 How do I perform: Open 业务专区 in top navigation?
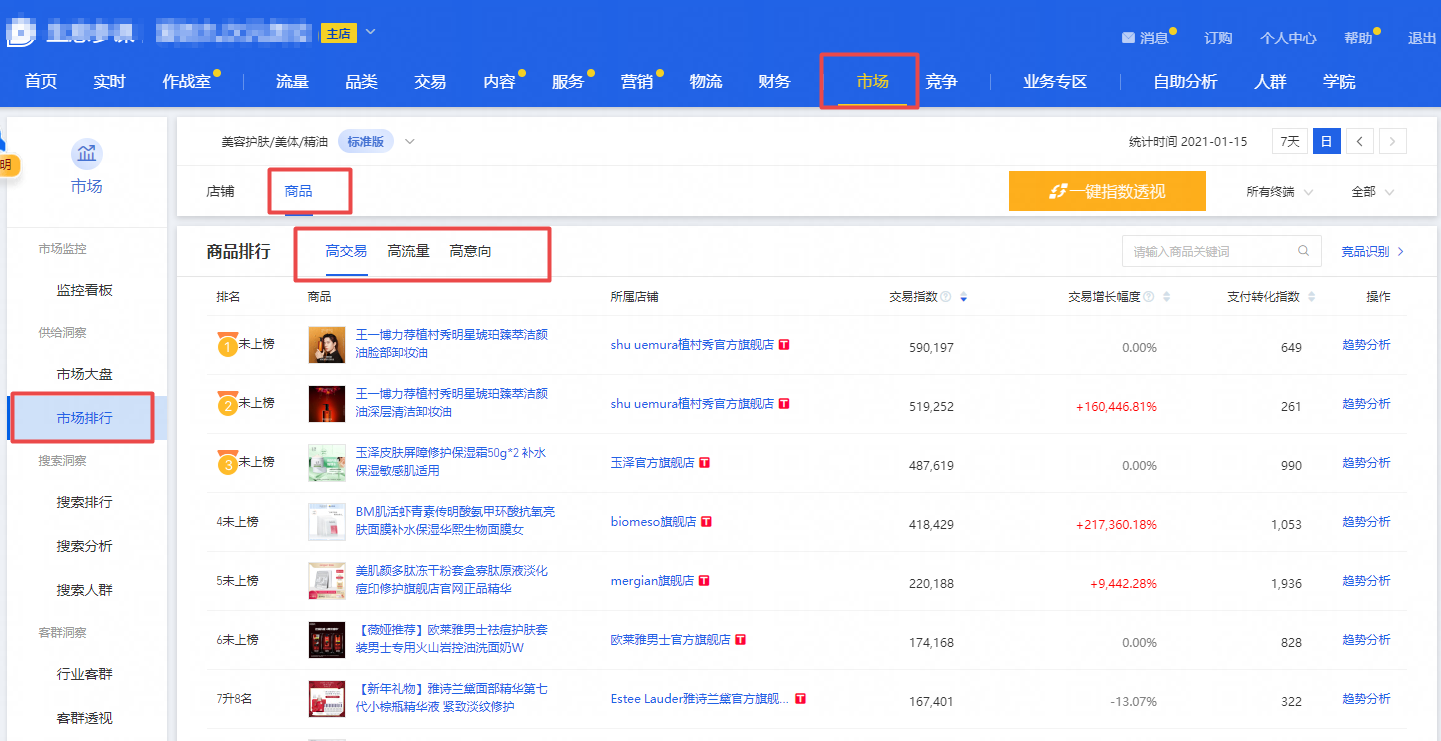[x=1055, y=82]
